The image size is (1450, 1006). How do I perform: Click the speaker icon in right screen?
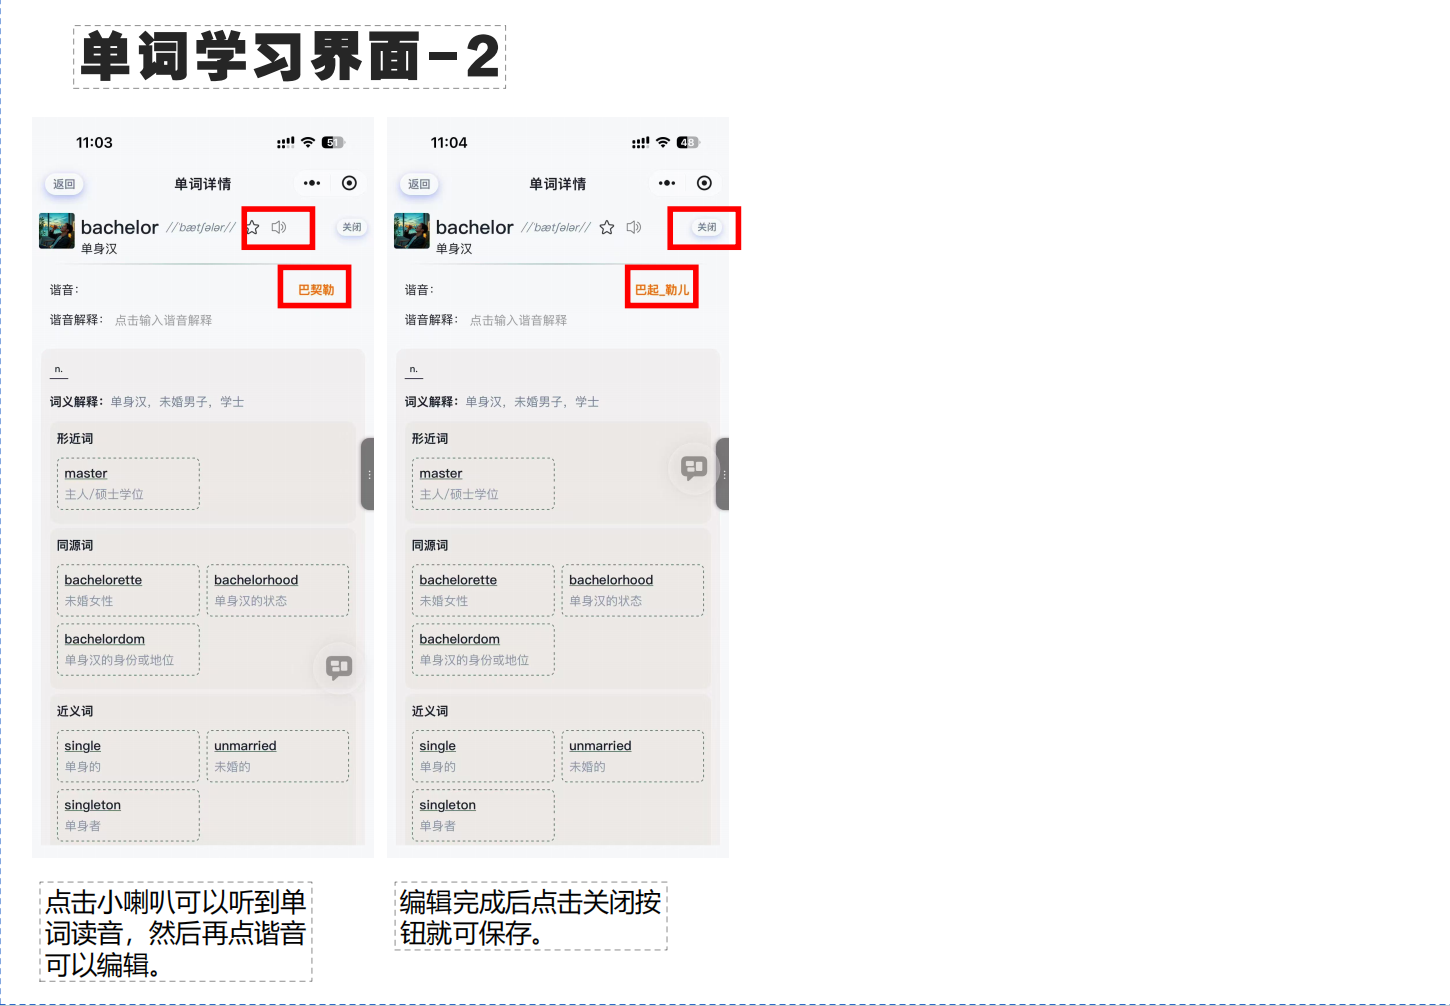click(x=634, y=228)
